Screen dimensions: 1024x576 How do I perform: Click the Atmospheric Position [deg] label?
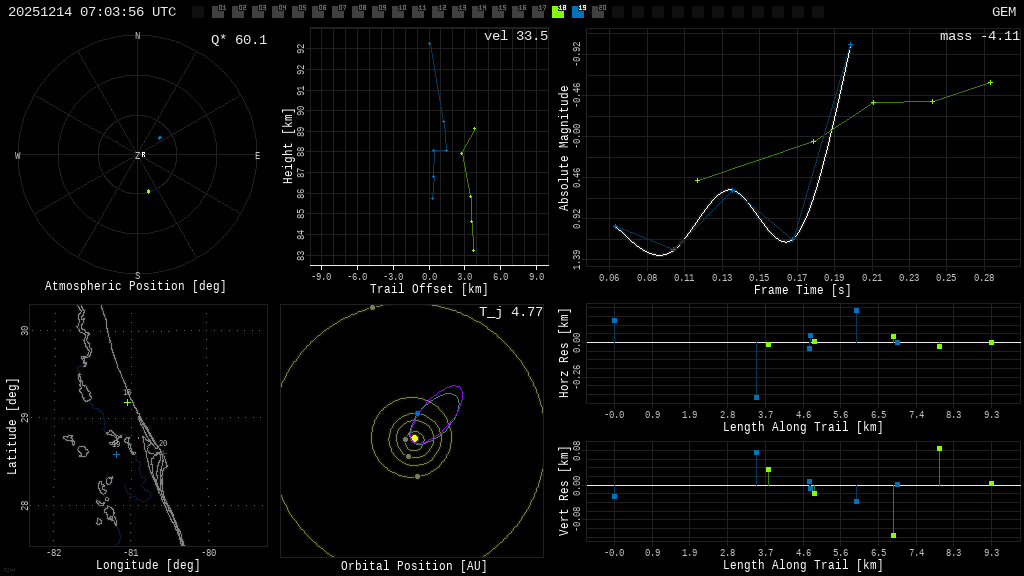(135, 286)
